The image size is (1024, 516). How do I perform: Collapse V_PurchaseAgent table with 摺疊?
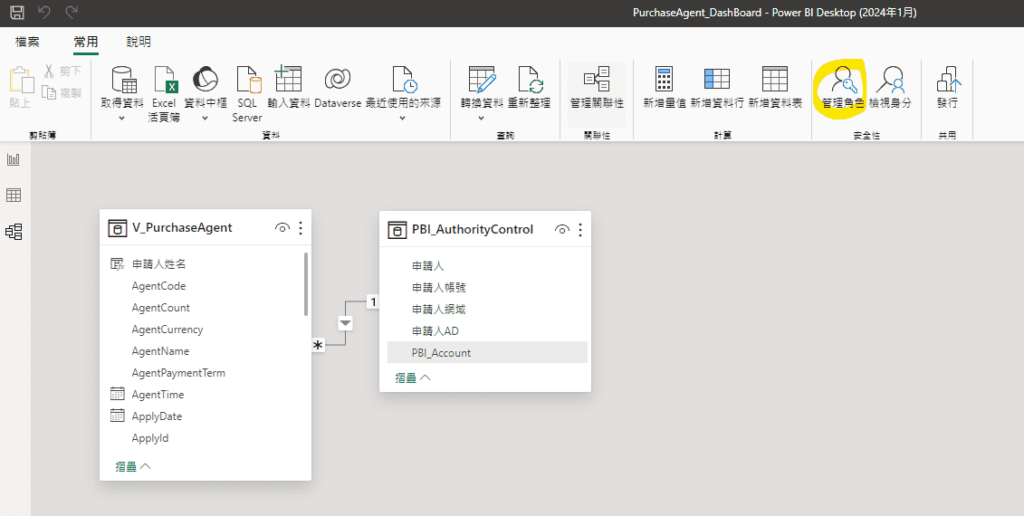(133, 466)
